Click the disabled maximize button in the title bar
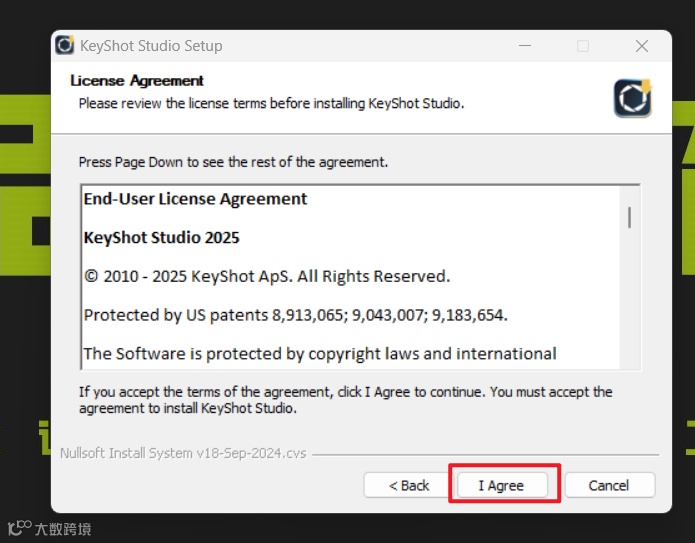 point(583,46)
